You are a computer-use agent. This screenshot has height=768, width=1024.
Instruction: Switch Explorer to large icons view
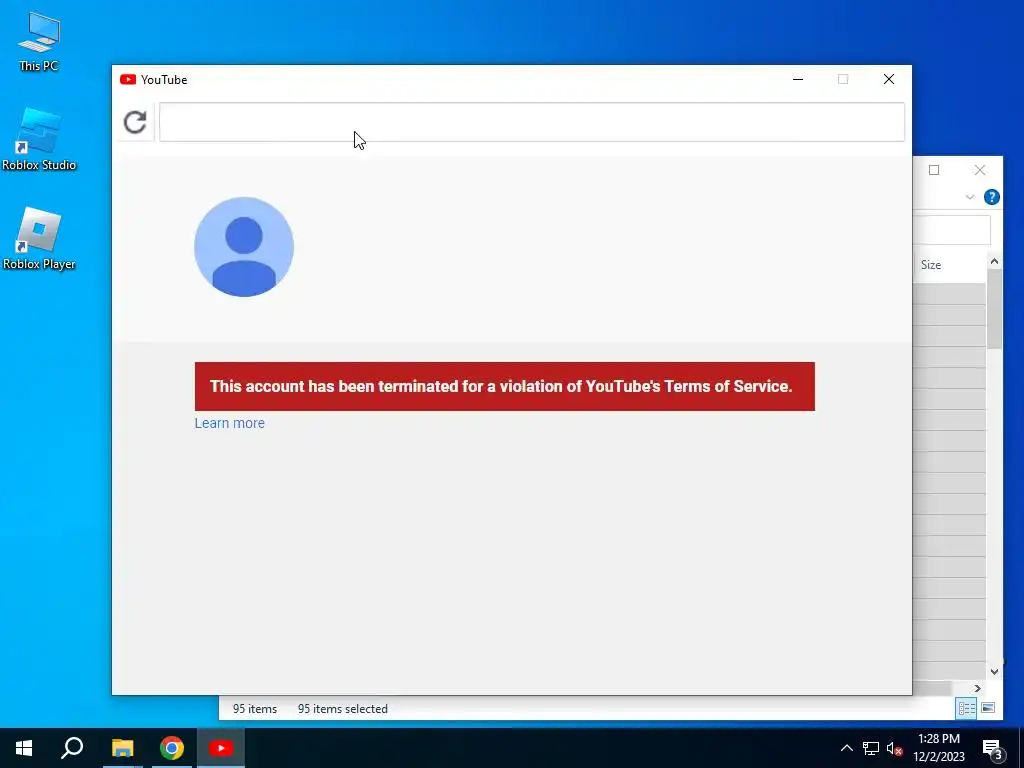pyautogui.click(x=988, y=708)
